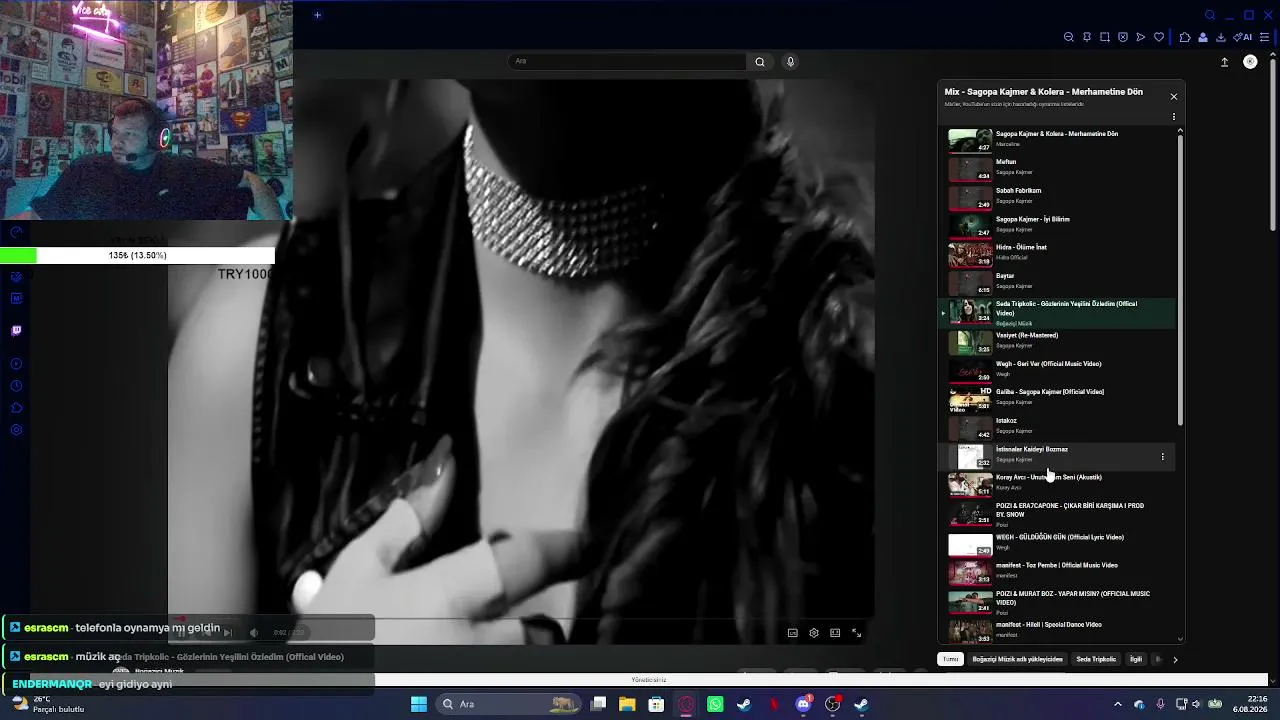The height and width of the screenshot is (720, 1280).
Task: Open a new browser tab with plus
Action: [317, 15]
